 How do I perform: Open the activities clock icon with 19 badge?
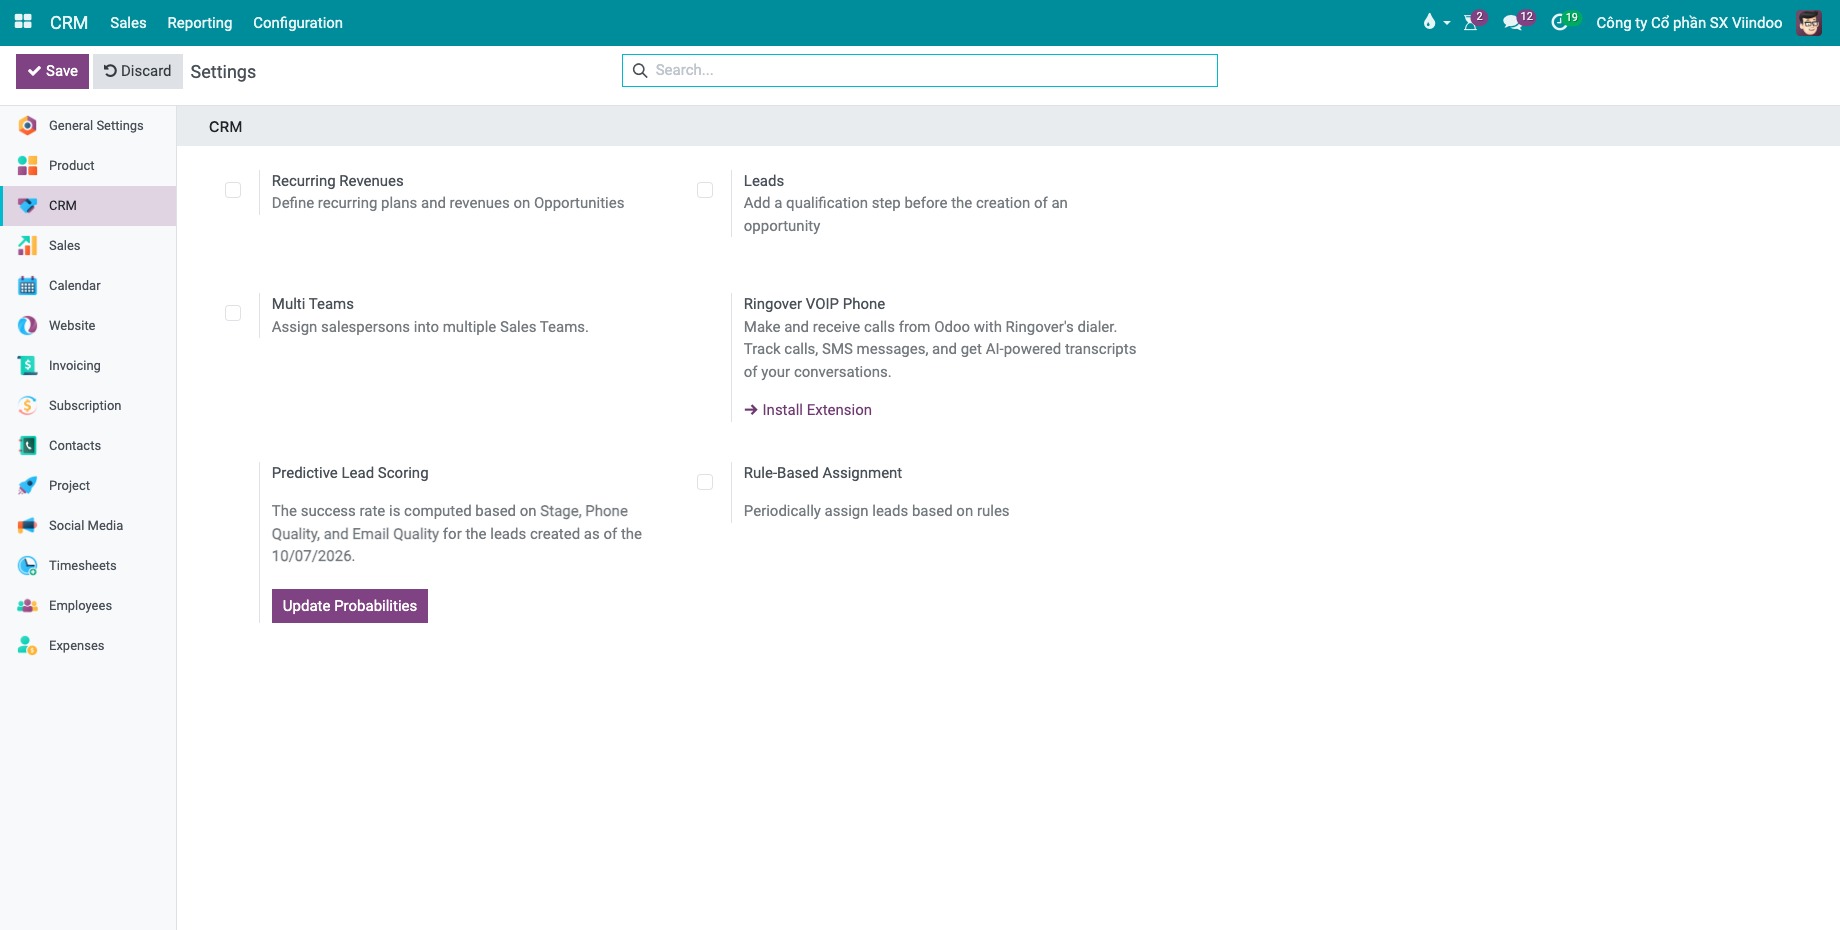point(1563,22)
